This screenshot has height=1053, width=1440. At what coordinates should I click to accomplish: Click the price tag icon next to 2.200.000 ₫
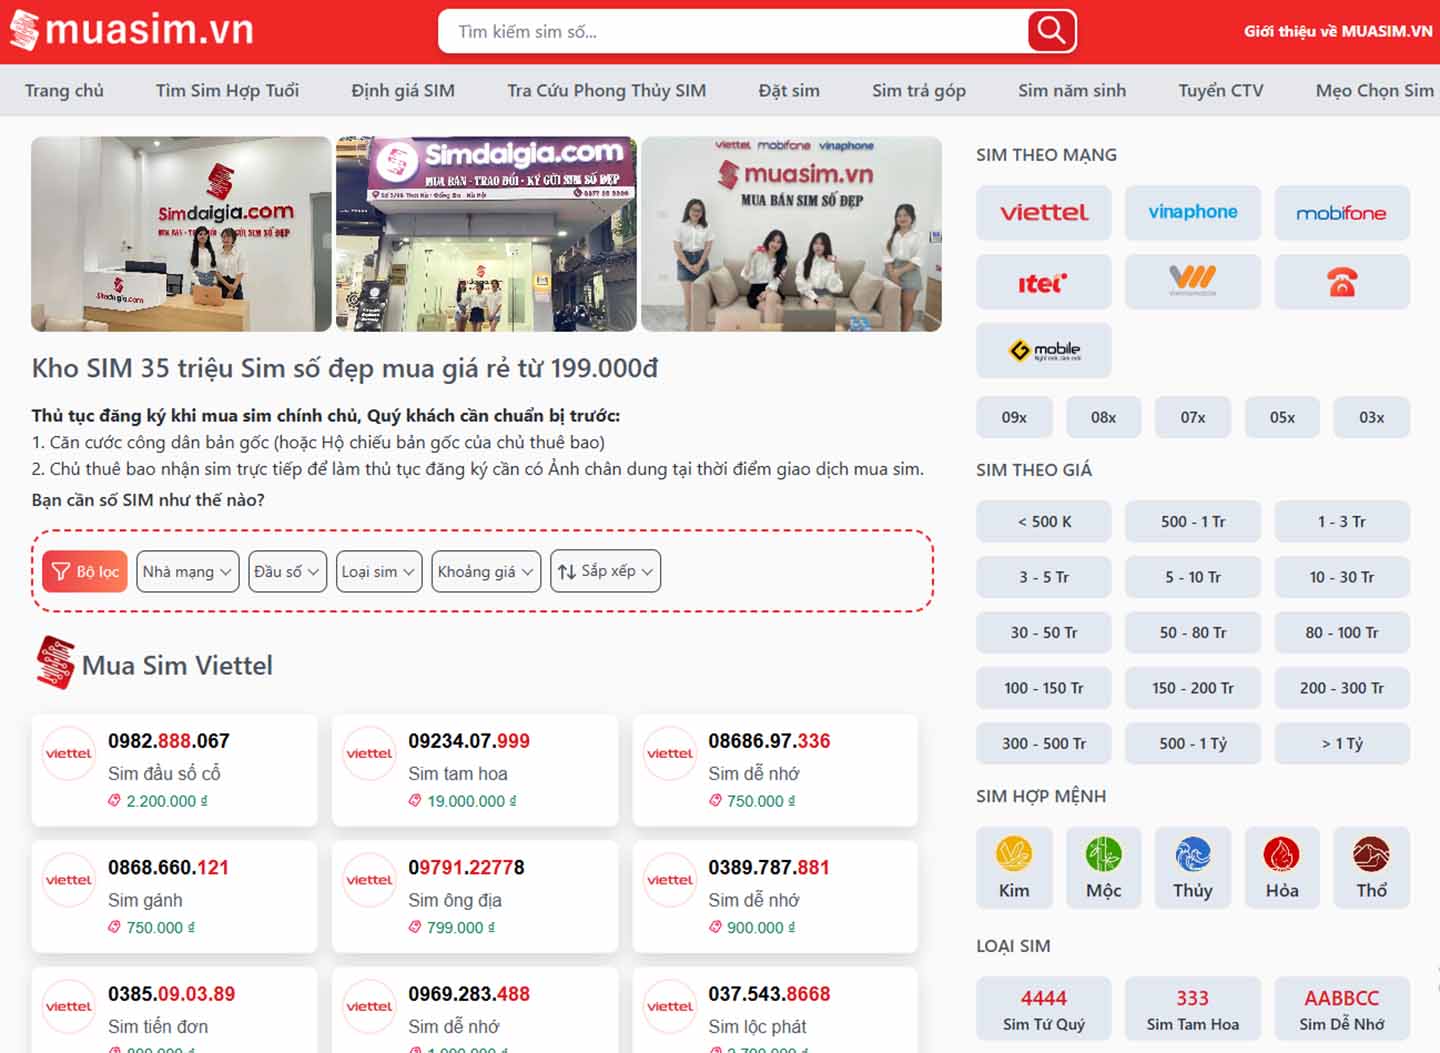point(114,801)
